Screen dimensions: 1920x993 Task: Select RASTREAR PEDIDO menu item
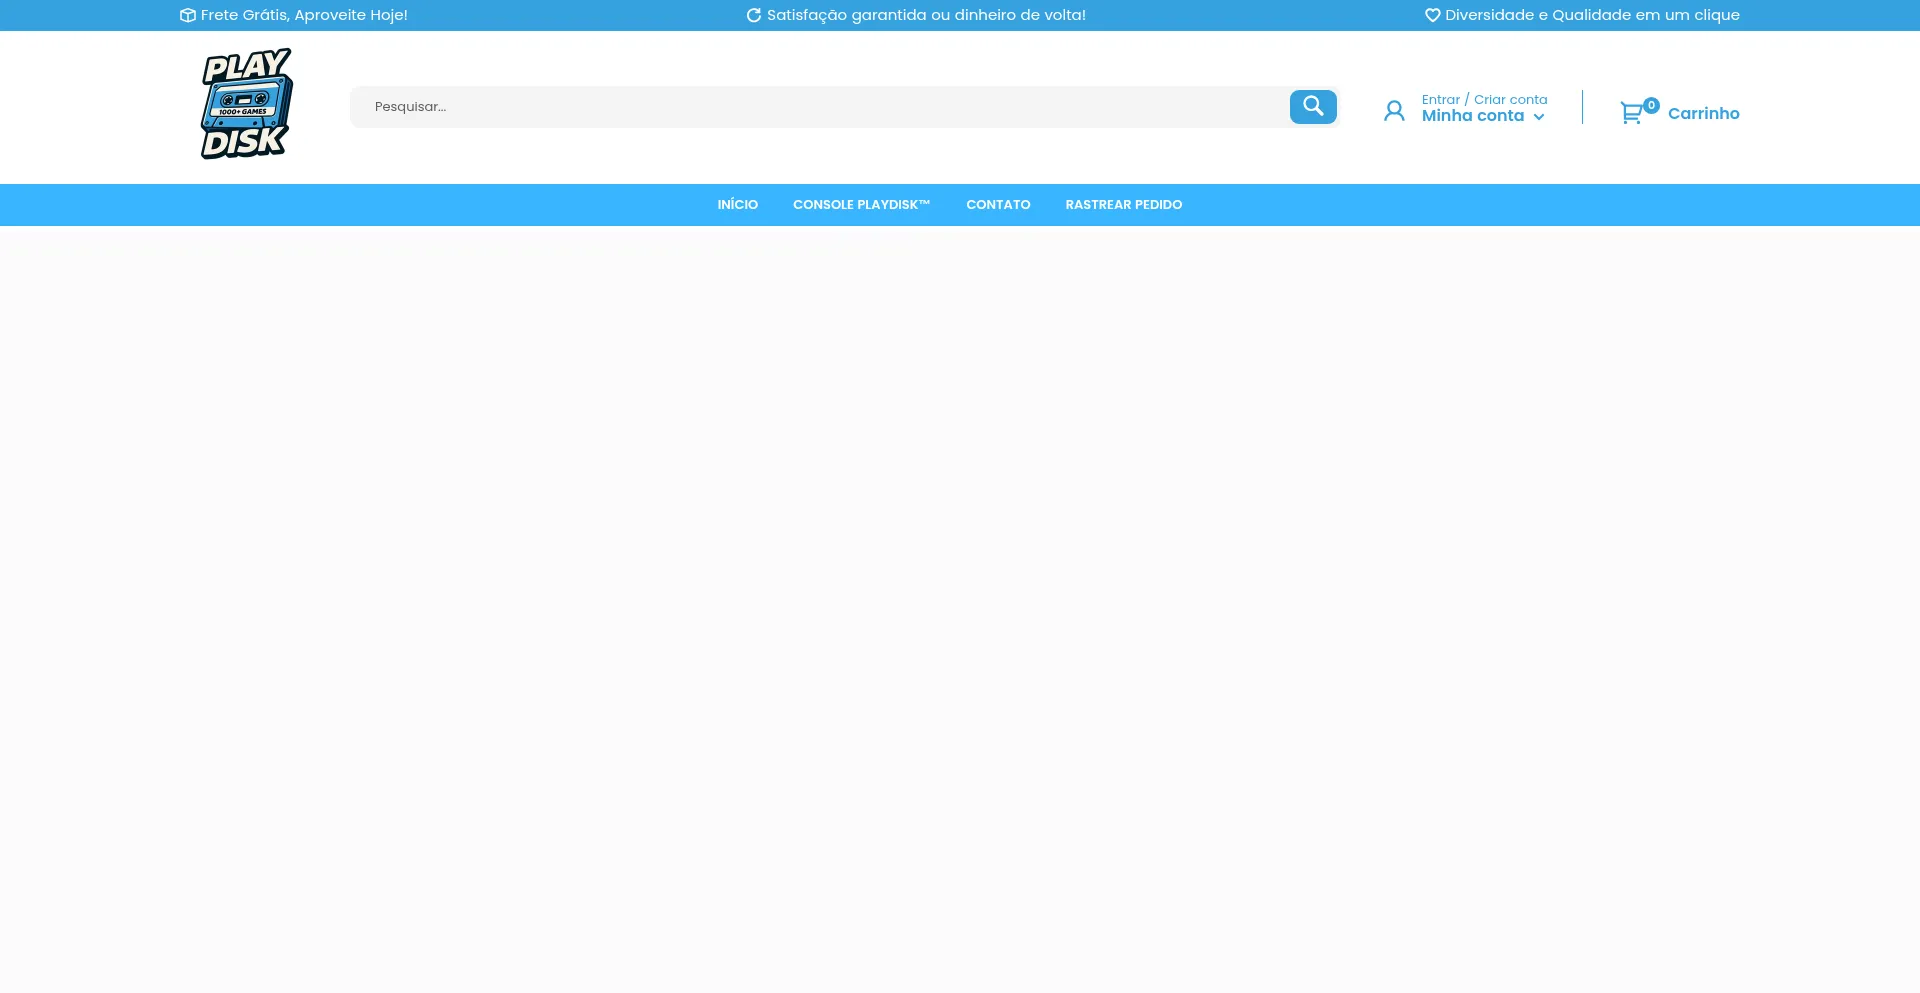point(1124,205)
